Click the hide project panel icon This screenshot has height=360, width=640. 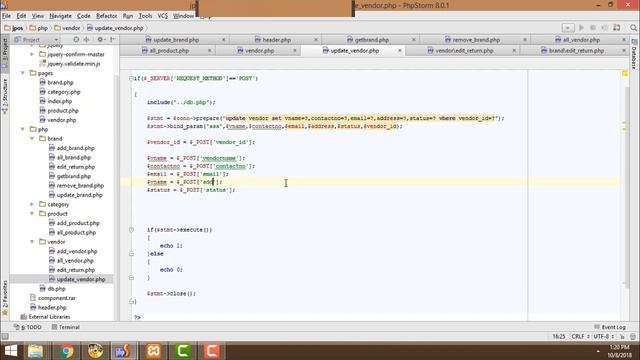[113, 40]
